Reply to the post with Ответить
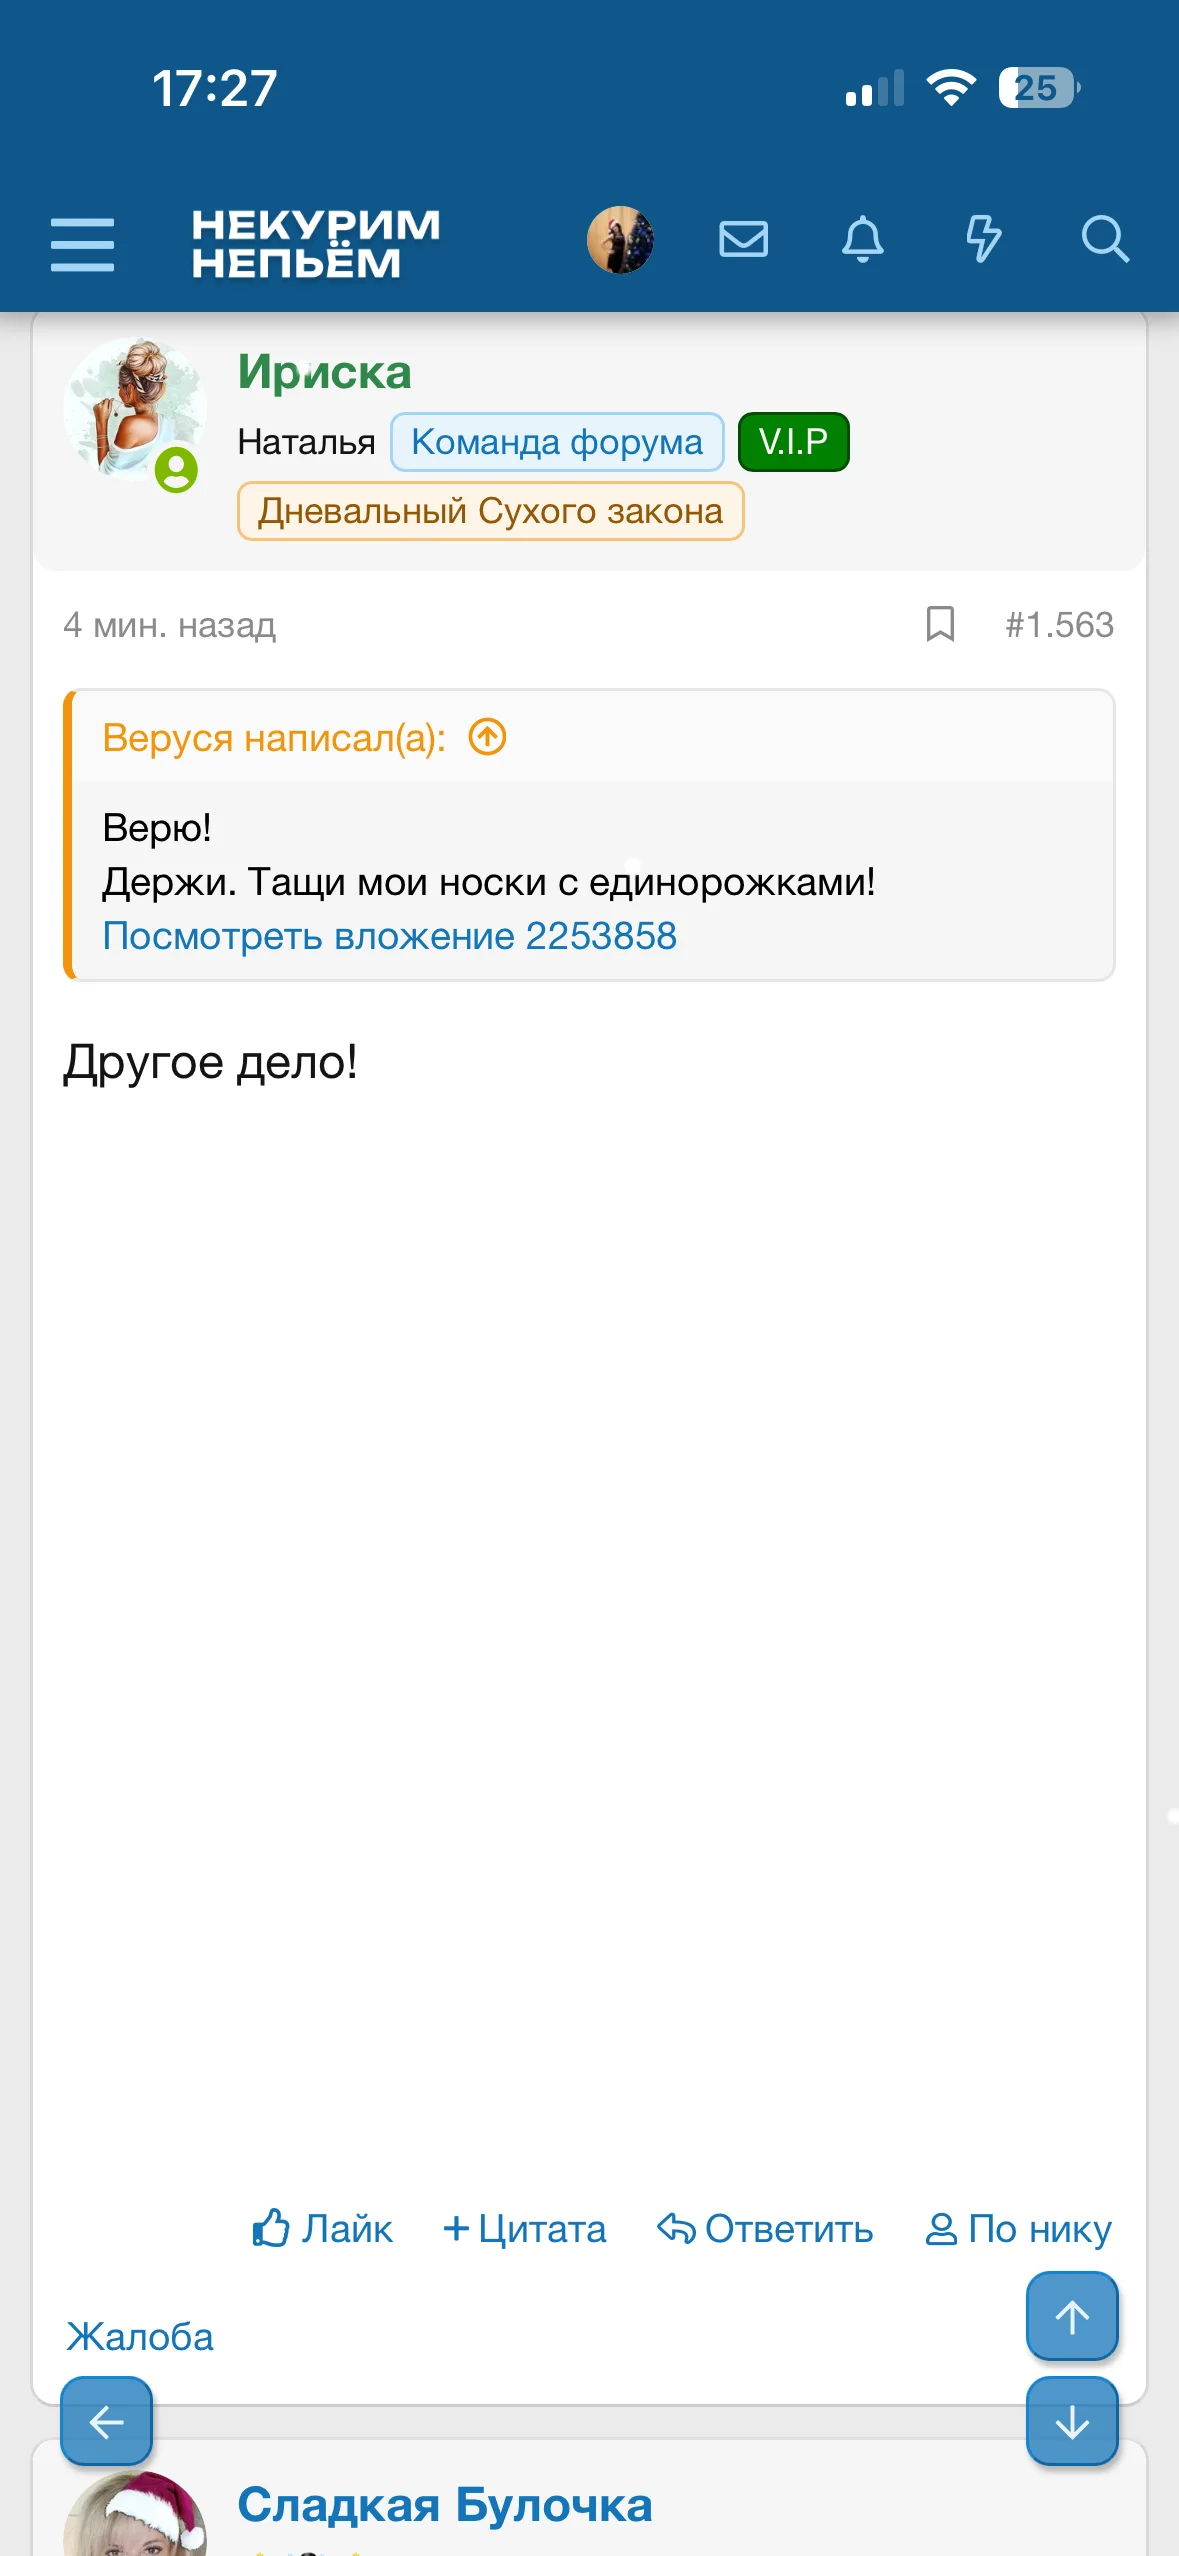This screenshot has height=2556, width=1179. click(765, 2228)
